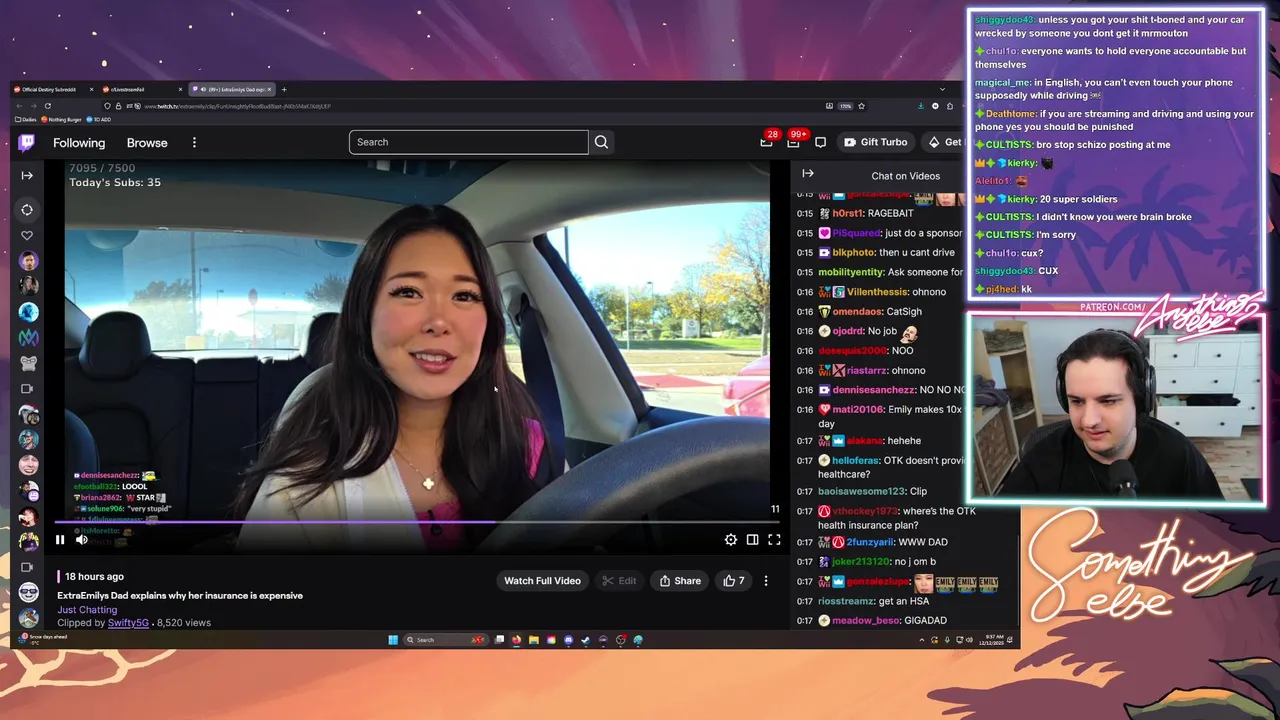The width and height of the screenshot is (1280, 720).
Task: Enter fullscreen on the video player
Action: (774, 540)
